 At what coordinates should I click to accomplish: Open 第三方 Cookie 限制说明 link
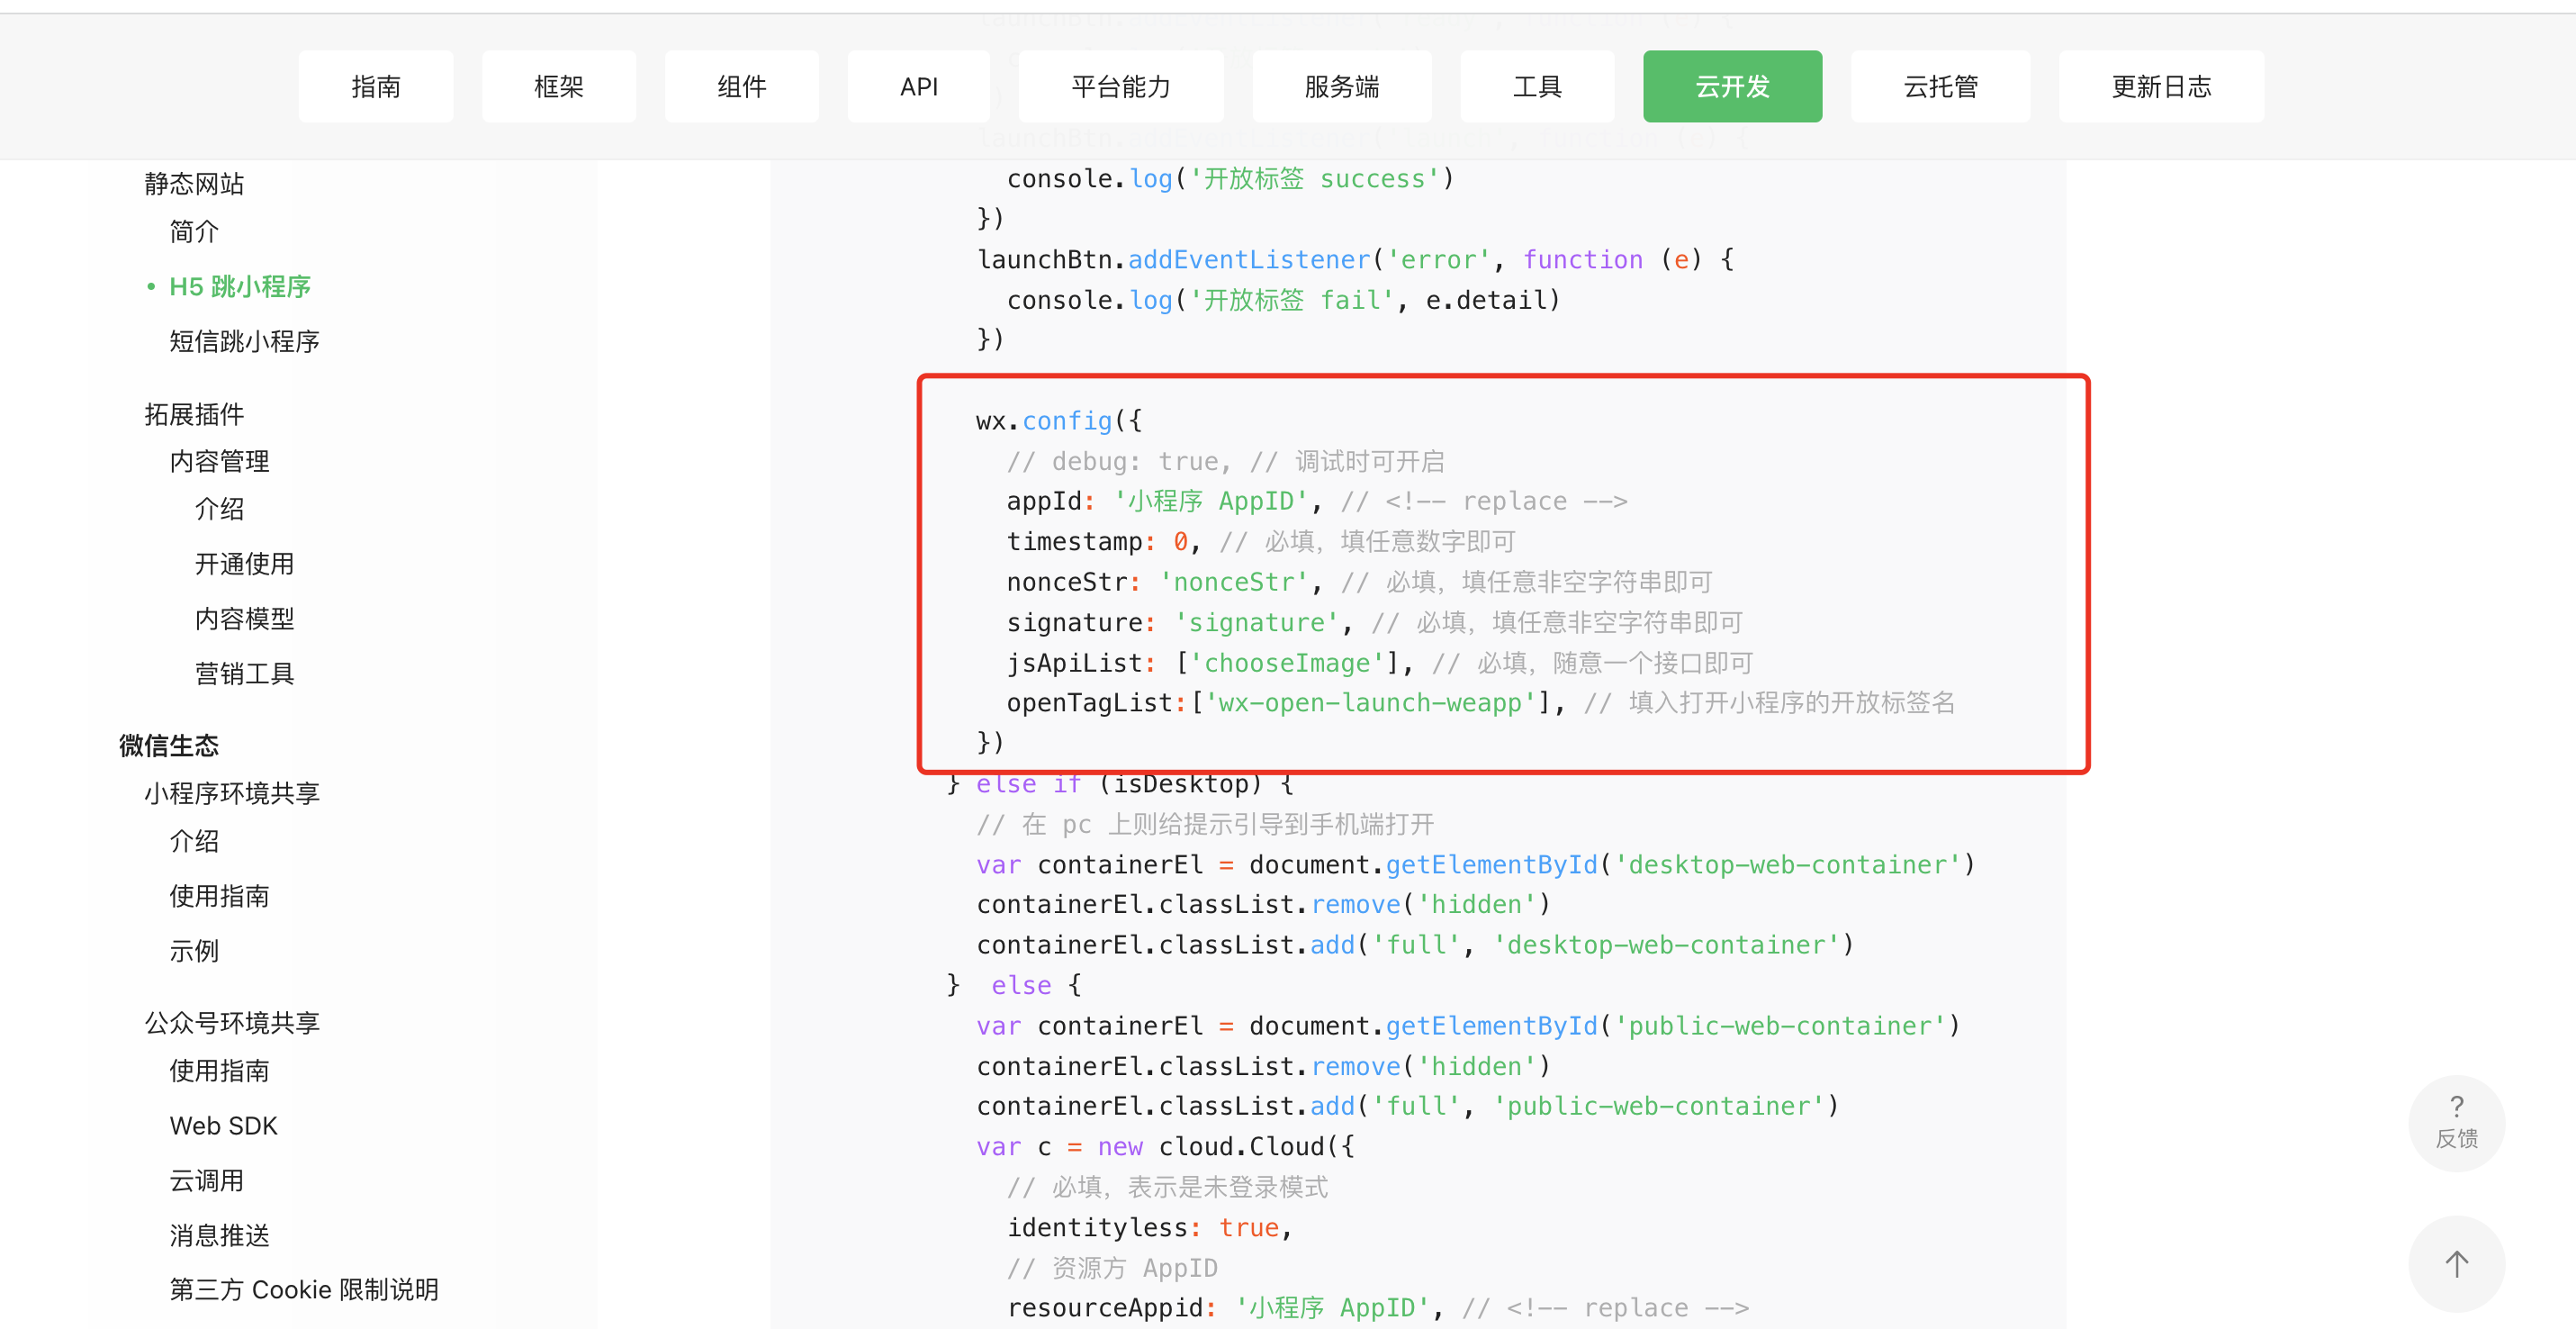304,1289
